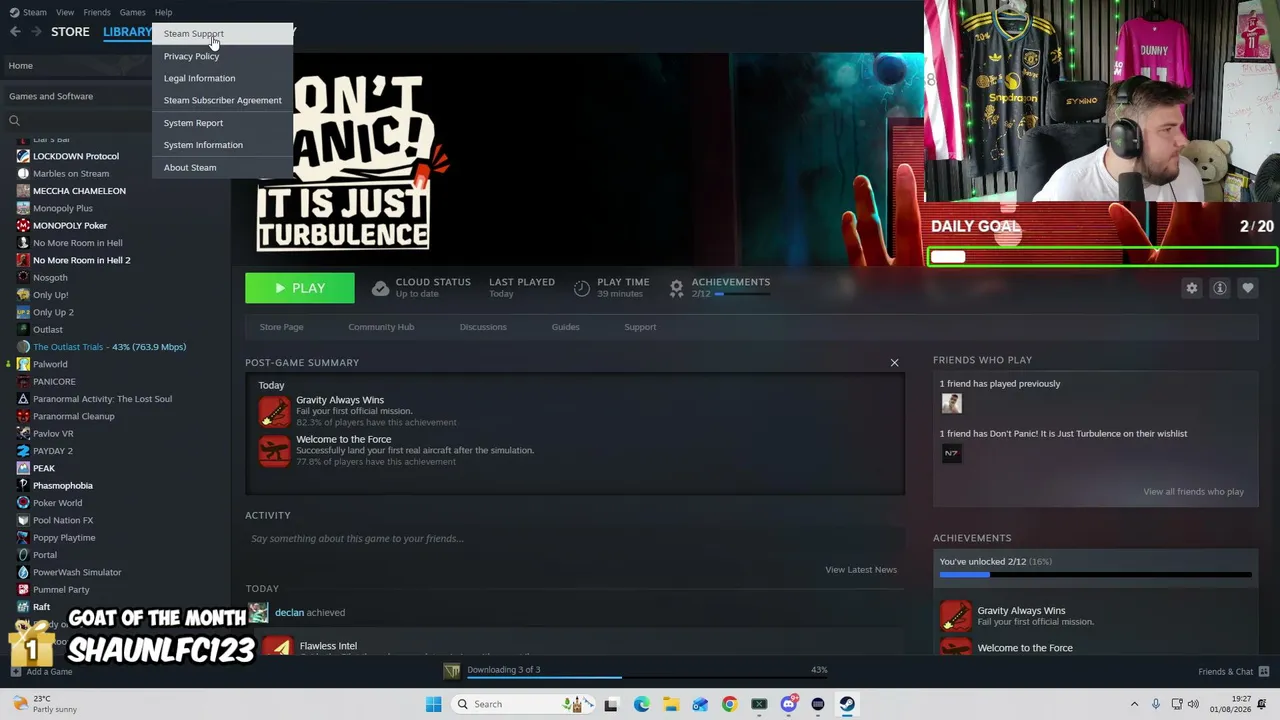Screen dimensions: 1280x720
Task: Click the search magnifier in the library sidebar
Action: click(14, 121)
